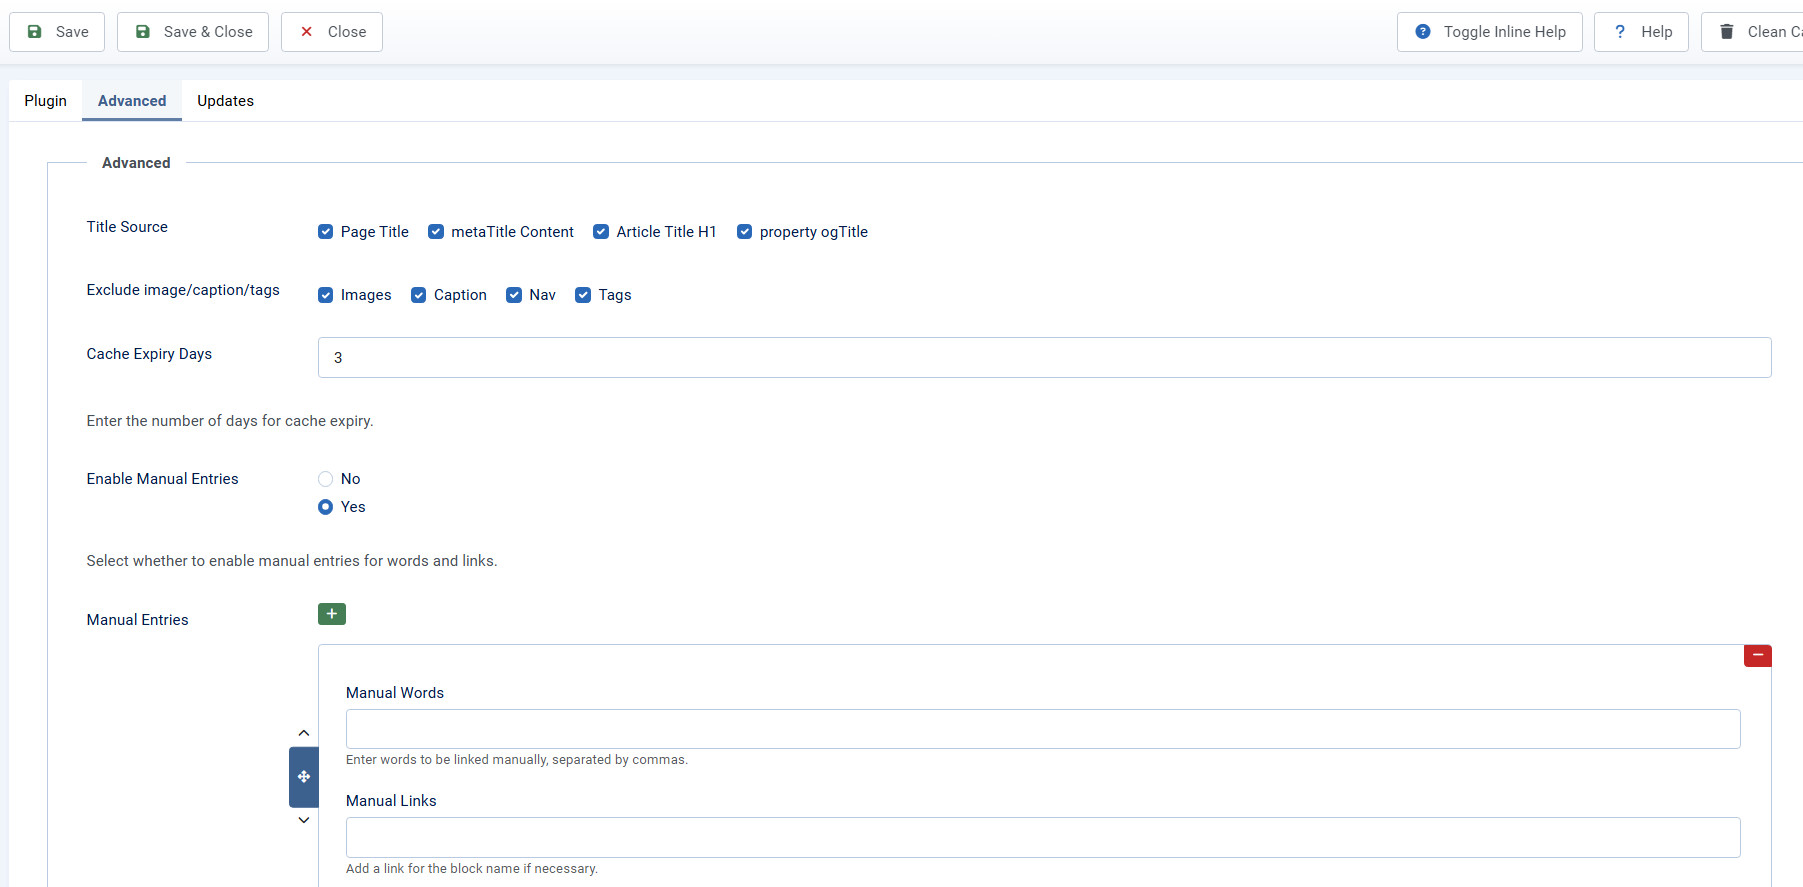
Task: Click the green plus add entry button
Action: click(331, 614)
